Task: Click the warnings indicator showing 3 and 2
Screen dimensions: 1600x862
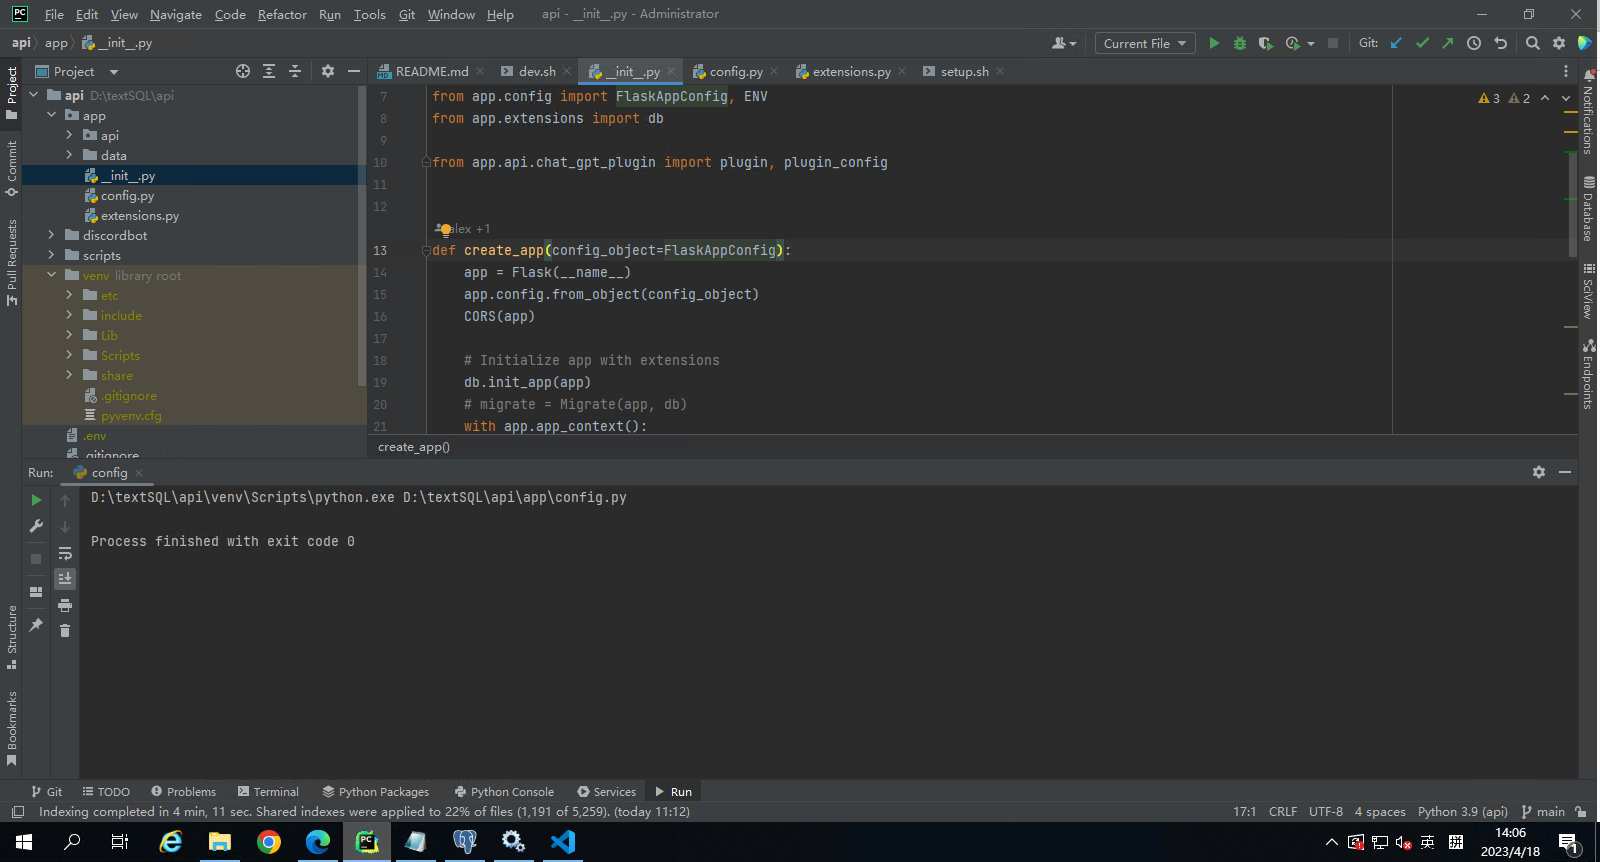Action: point(1504,98)
